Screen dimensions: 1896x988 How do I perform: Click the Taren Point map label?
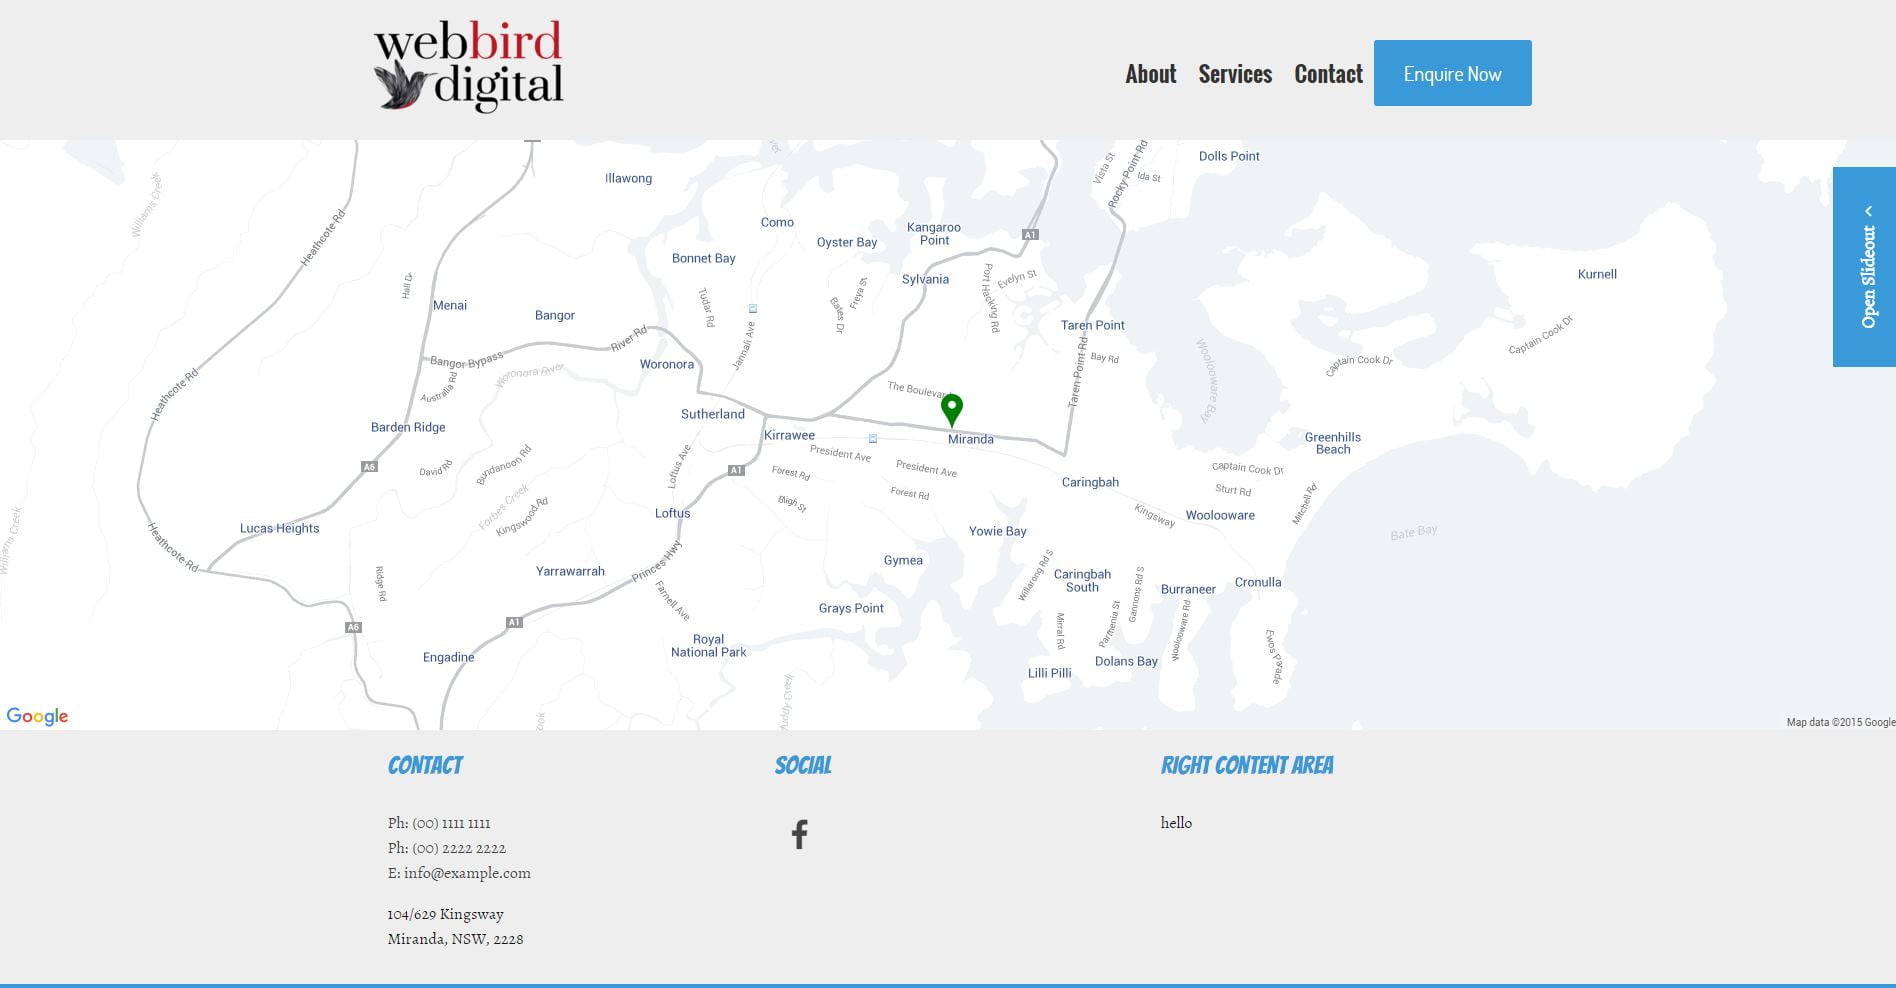coord(1093,325)
